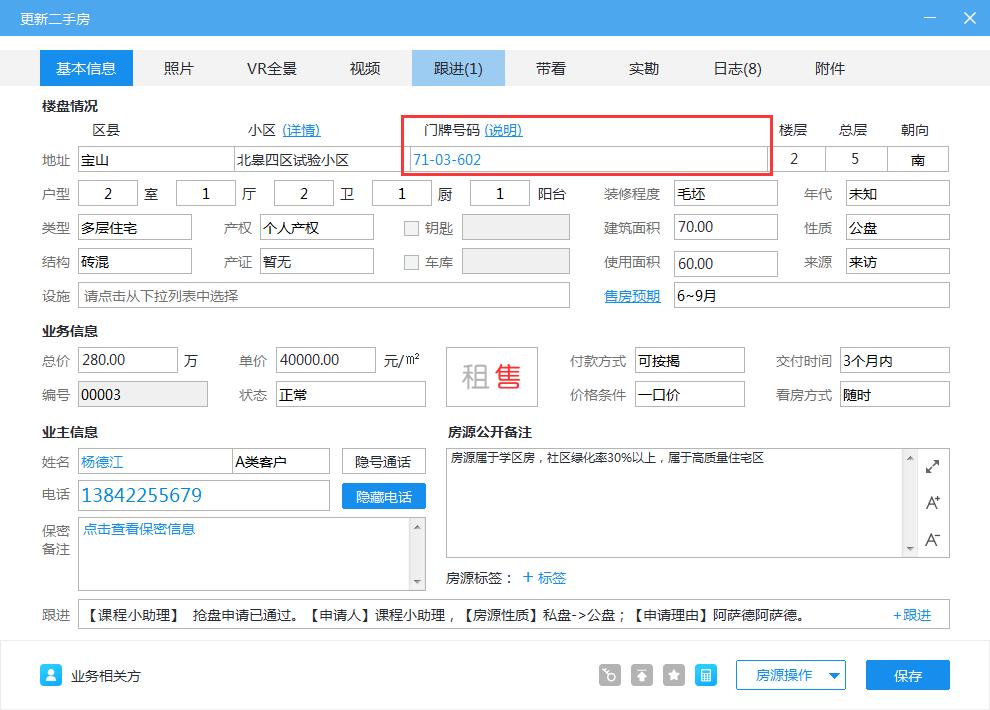Expand the 房源公开备注 panel with the arrows icon
990x710 pixels.
pos(932,465)
